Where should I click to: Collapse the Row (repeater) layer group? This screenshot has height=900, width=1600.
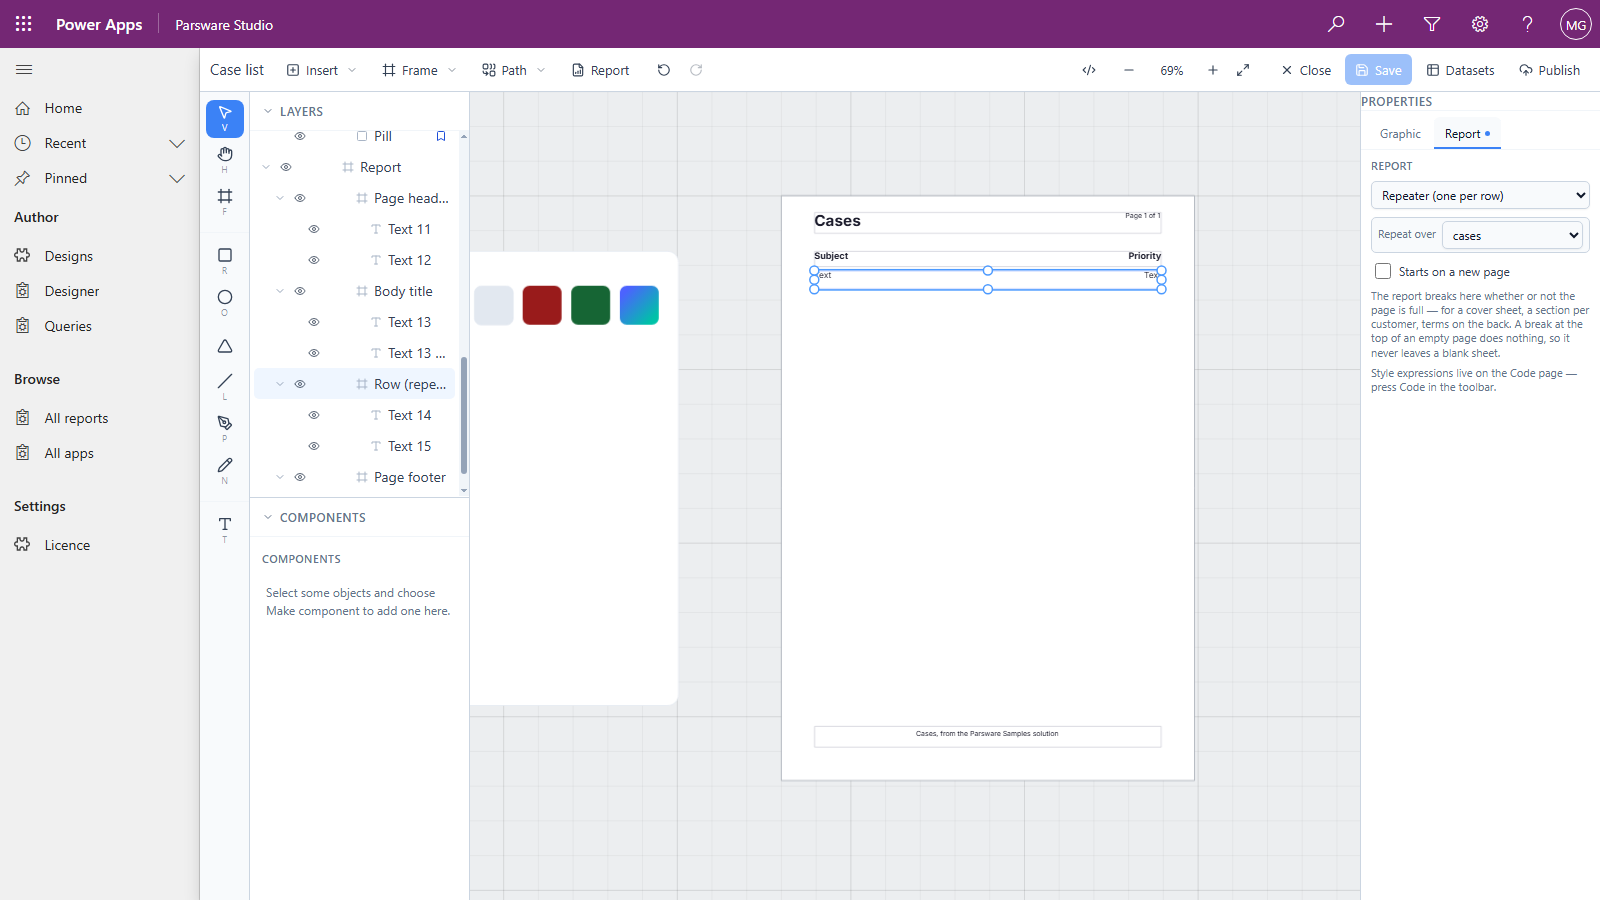tap(280, 384)
